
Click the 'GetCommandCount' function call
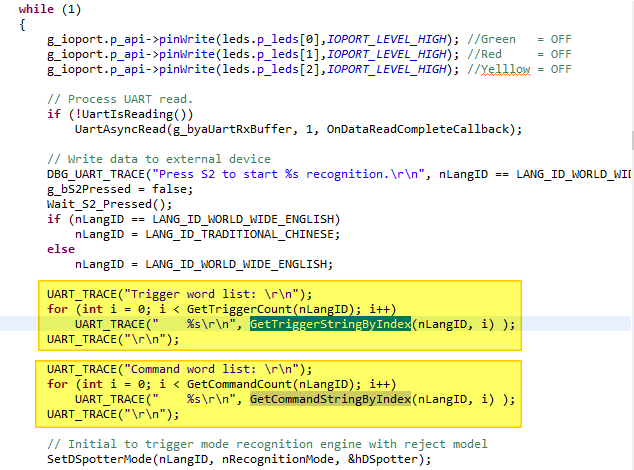pos(239,384)
